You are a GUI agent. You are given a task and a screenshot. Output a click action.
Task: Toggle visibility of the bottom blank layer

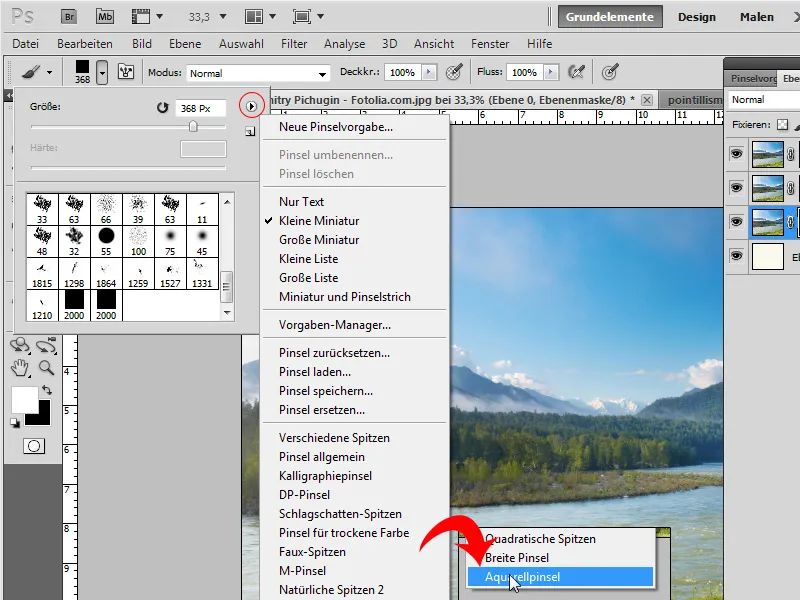(x=736, y=256)
